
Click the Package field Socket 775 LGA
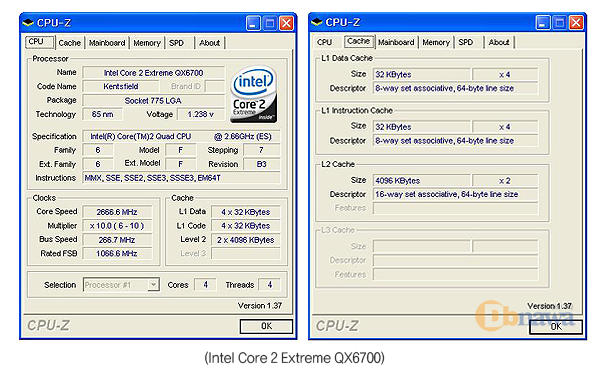pyautogui.click(x=153, y=101)
